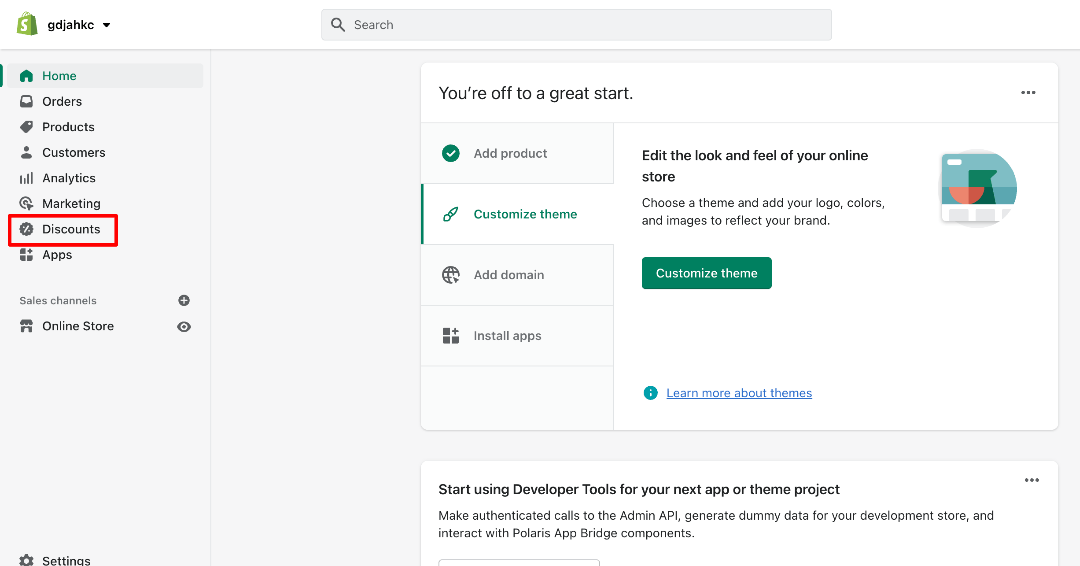This screenshot has width=1080, height=566.
Task: Click the 'You're off to a great start.' heading
Action: point(535,93)
